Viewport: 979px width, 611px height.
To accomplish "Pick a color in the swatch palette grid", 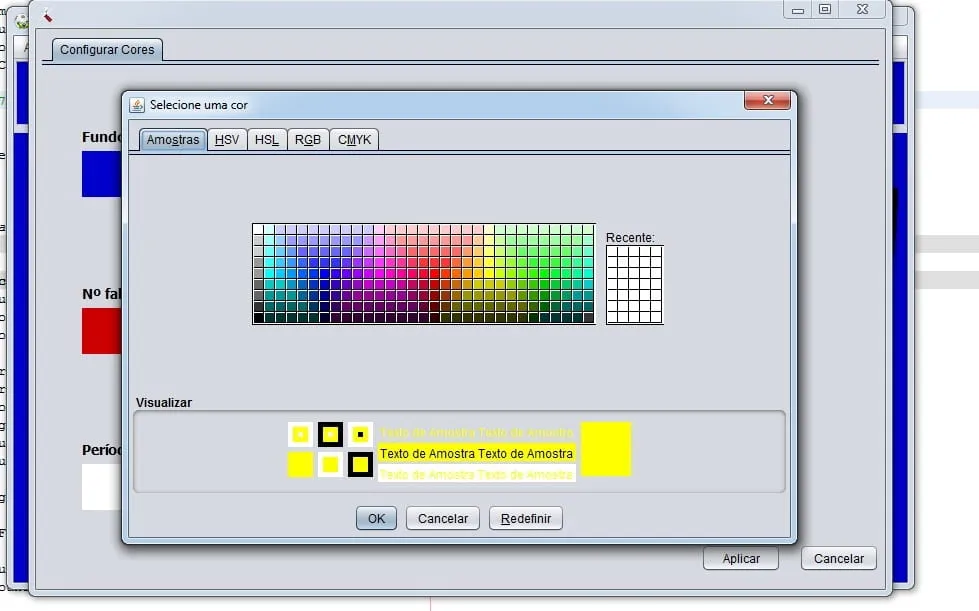I will pyautogui.click(x=423, y=273).
